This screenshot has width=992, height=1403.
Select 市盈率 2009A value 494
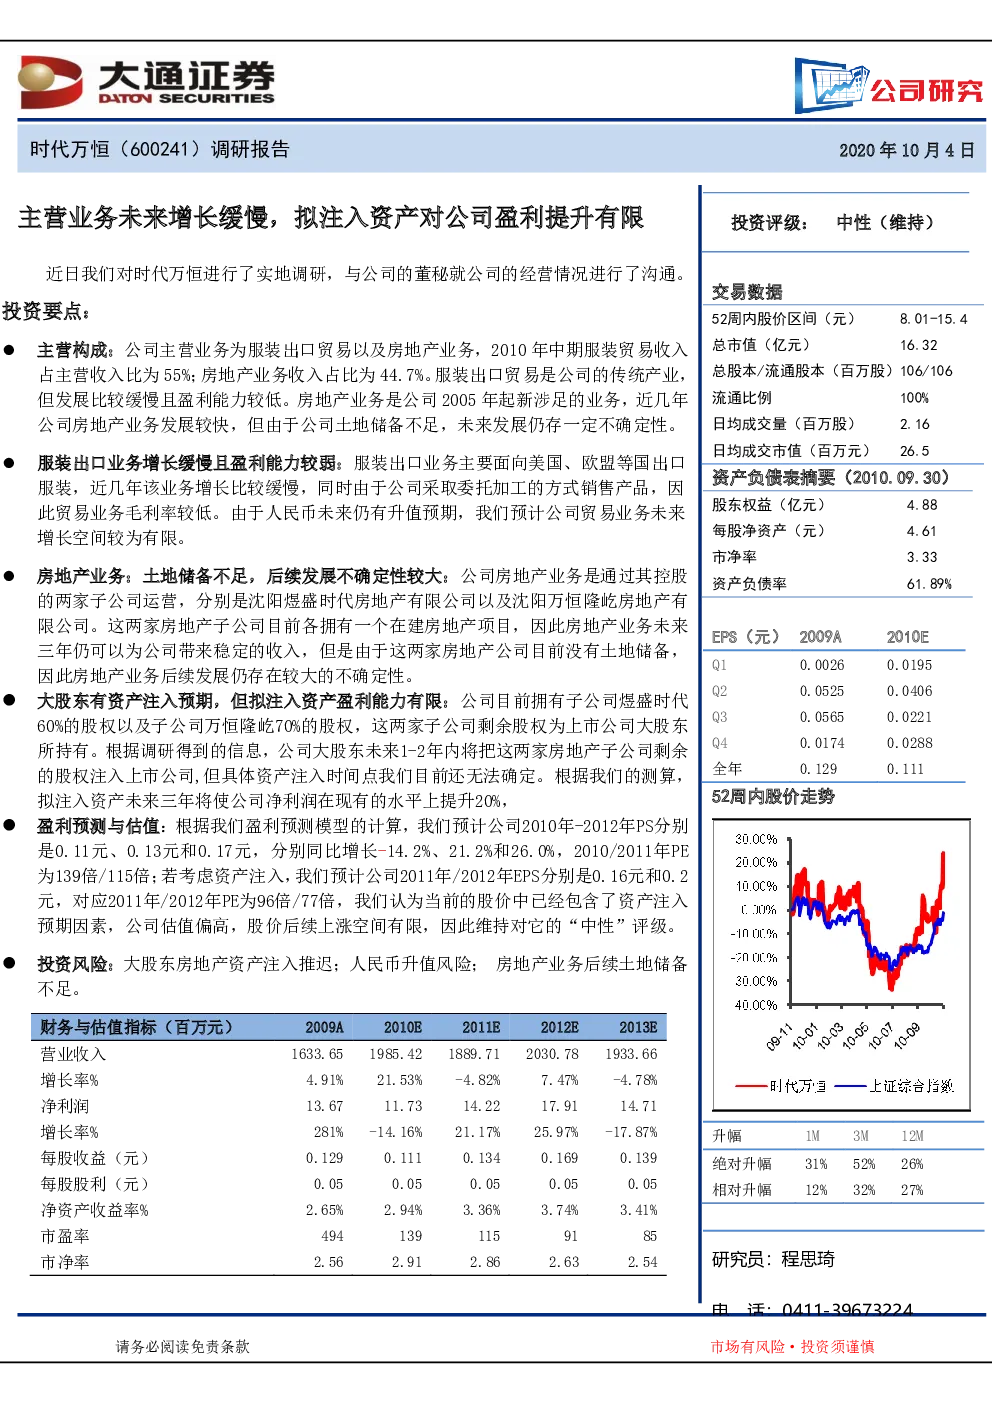[332, 1236]
